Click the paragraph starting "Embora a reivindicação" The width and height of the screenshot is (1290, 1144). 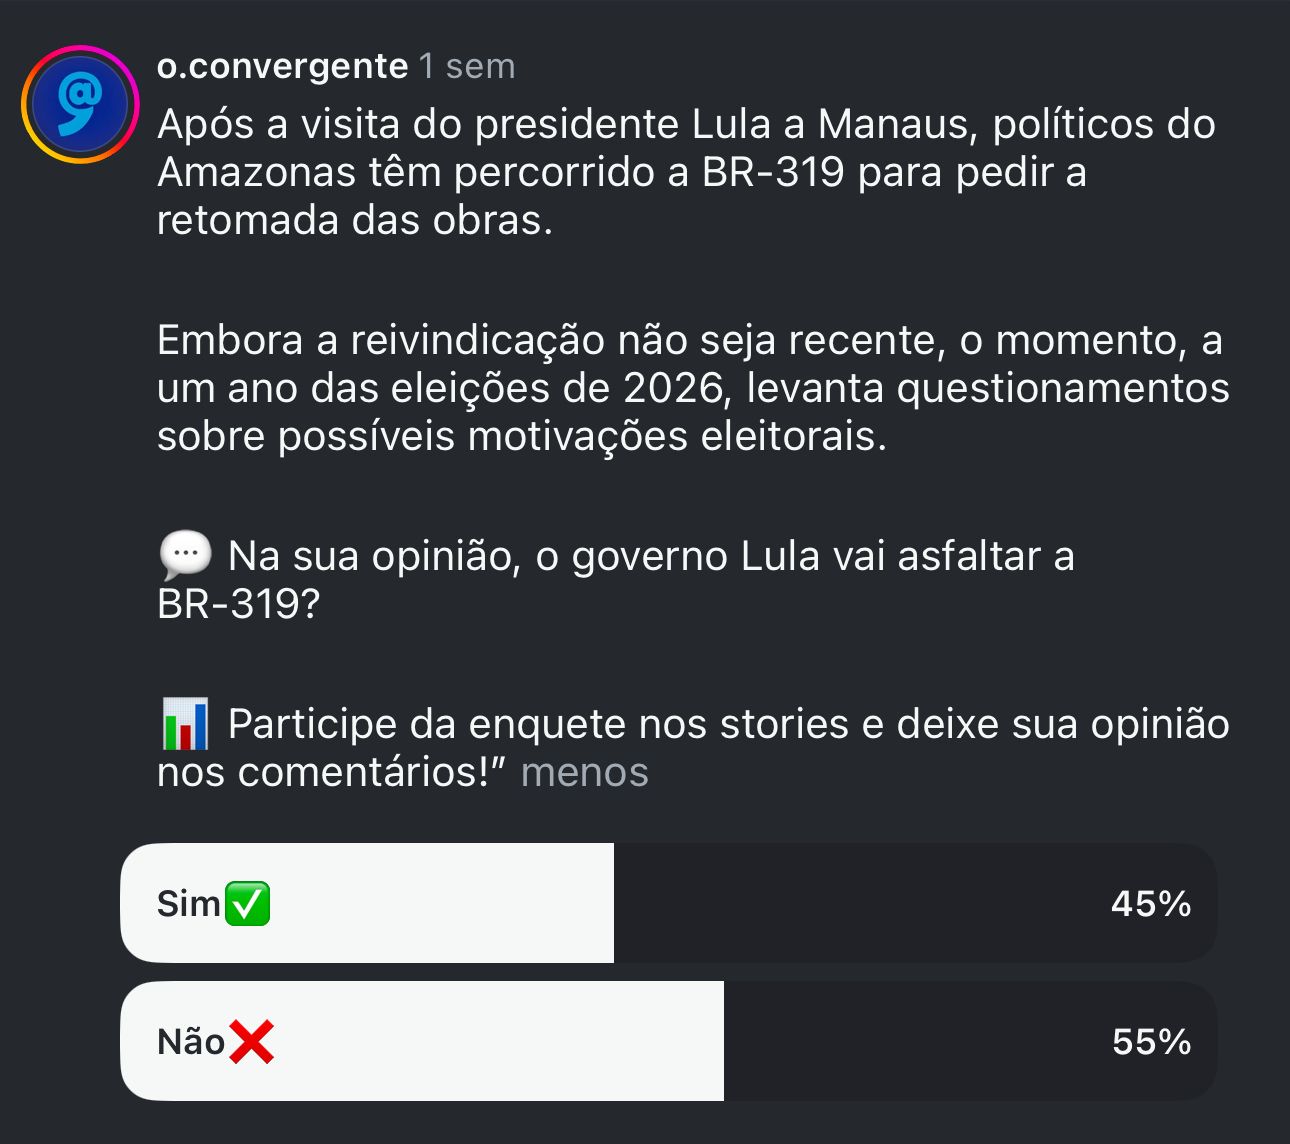coord(690,388)
